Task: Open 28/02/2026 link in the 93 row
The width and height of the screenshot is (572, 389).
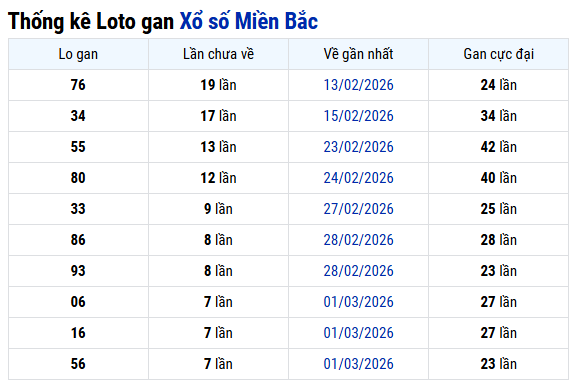Action: point(358,271)
